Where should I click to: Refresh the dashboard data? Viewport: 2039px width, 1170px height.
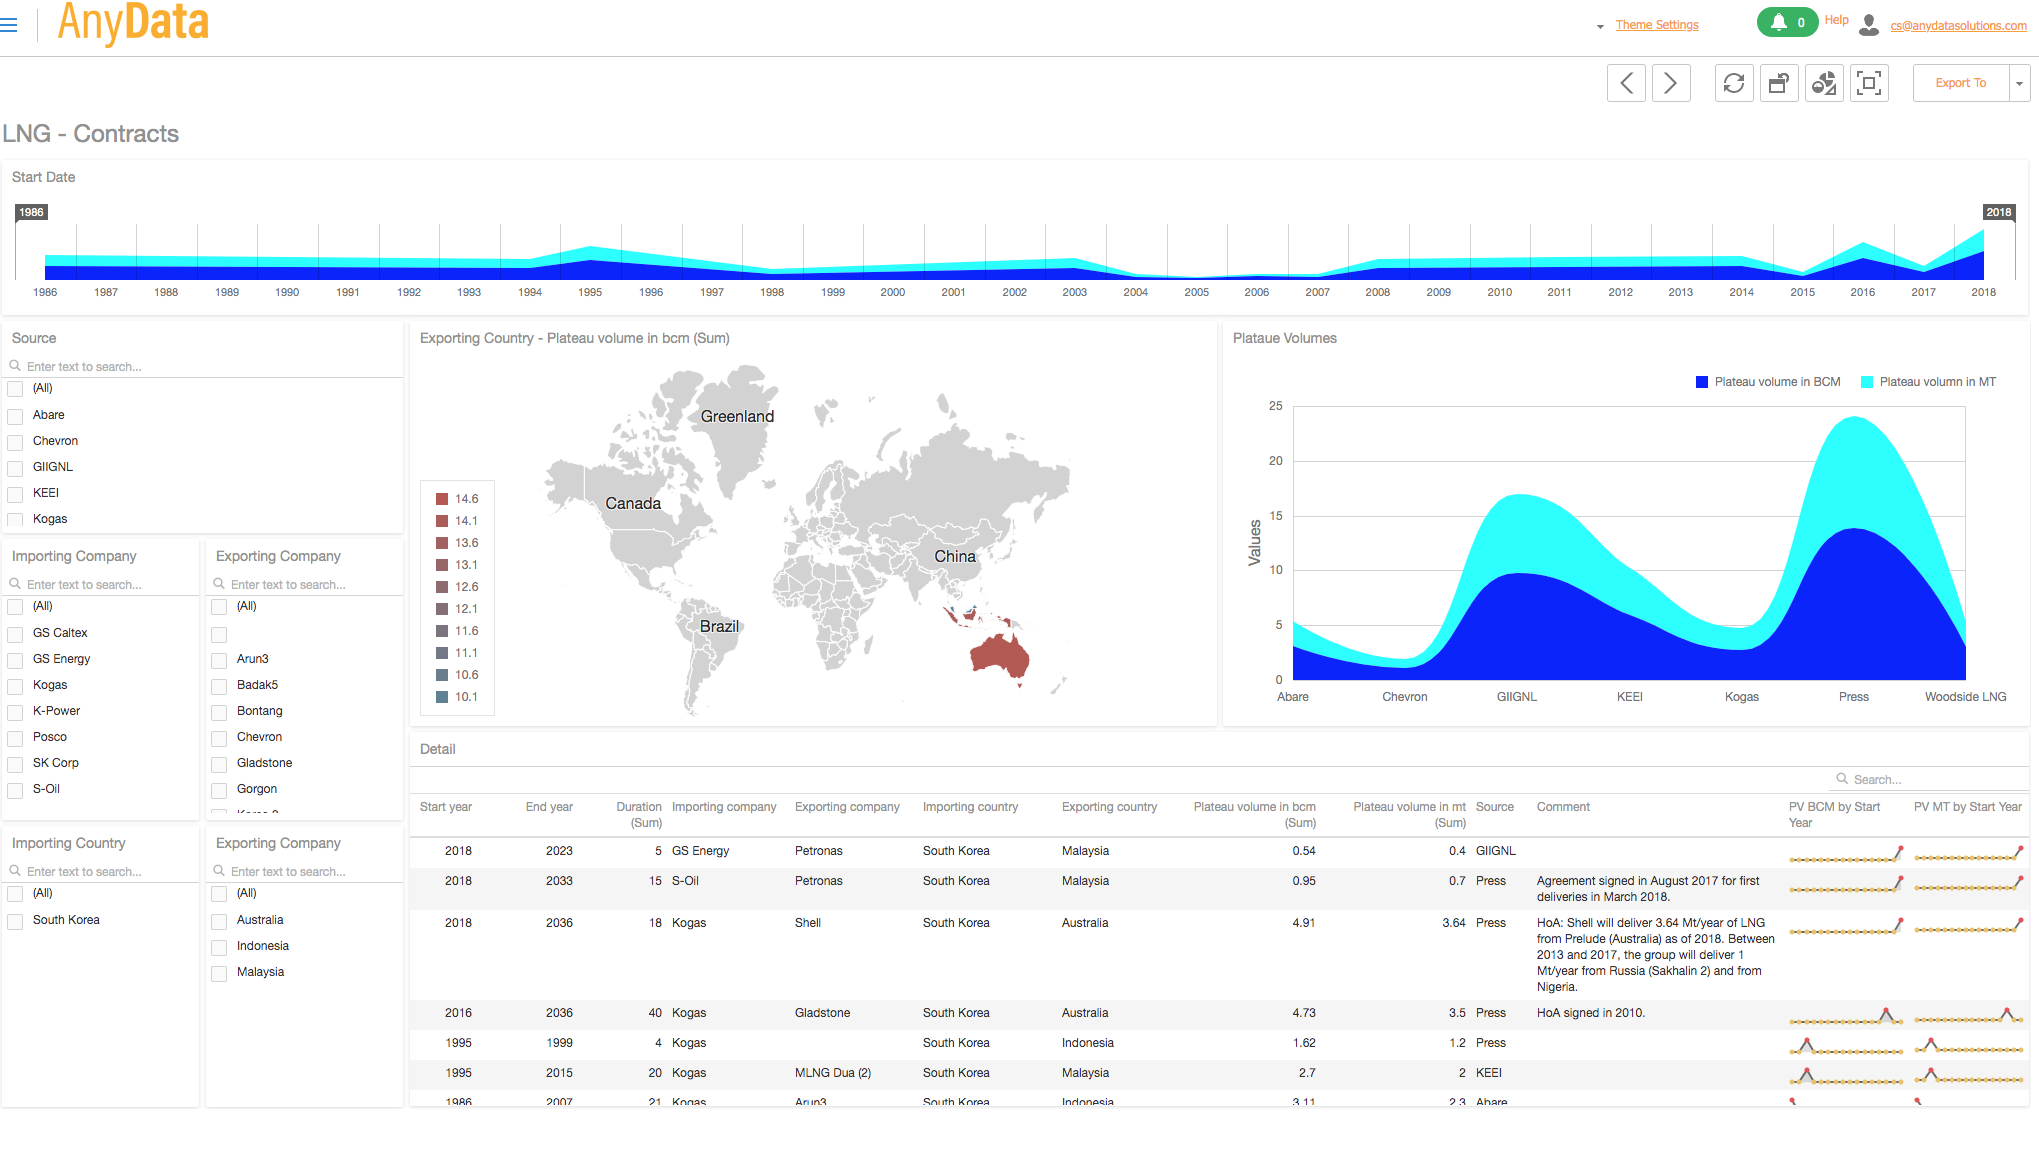(1734, 83)
